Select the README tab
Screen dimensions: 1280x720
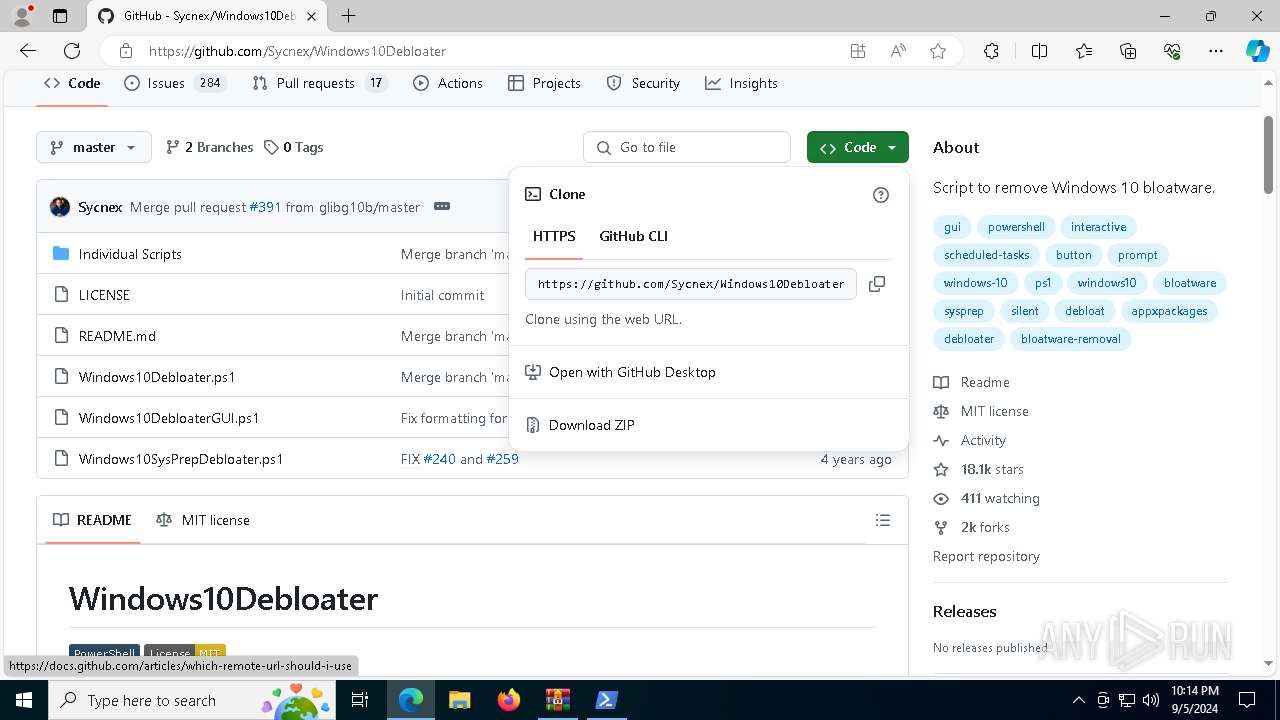tap(93, 520)
